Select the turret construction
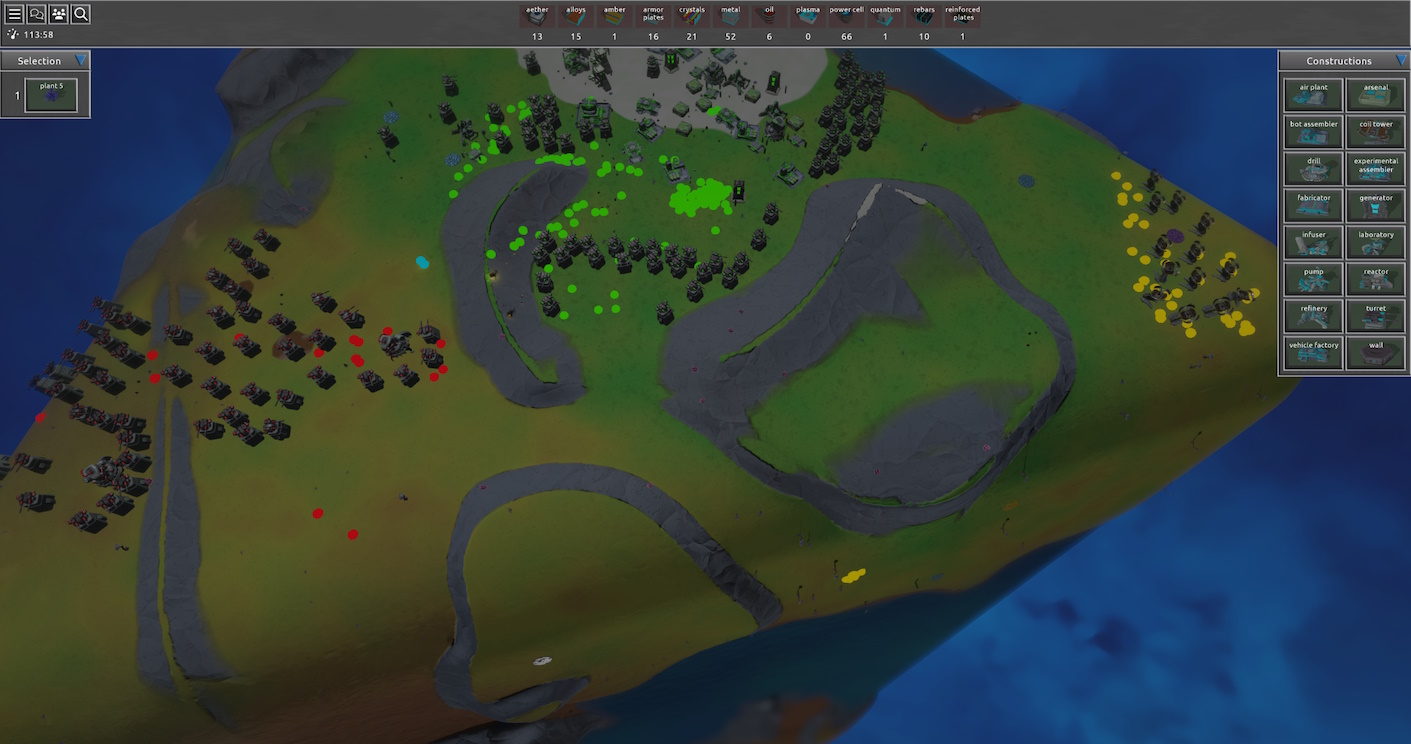This screenshot has width=1411, height=744. click(x=1376, y=316)
